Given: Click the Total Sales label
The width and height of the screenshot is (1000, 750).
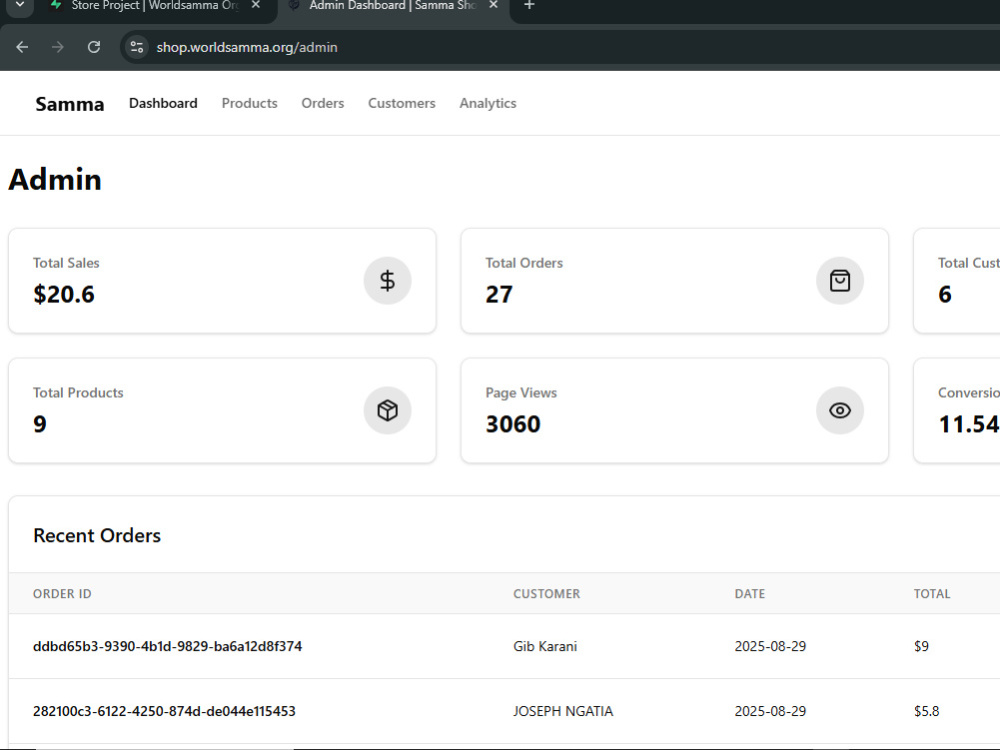Looking at the screenshot, I should click(66, 263).
